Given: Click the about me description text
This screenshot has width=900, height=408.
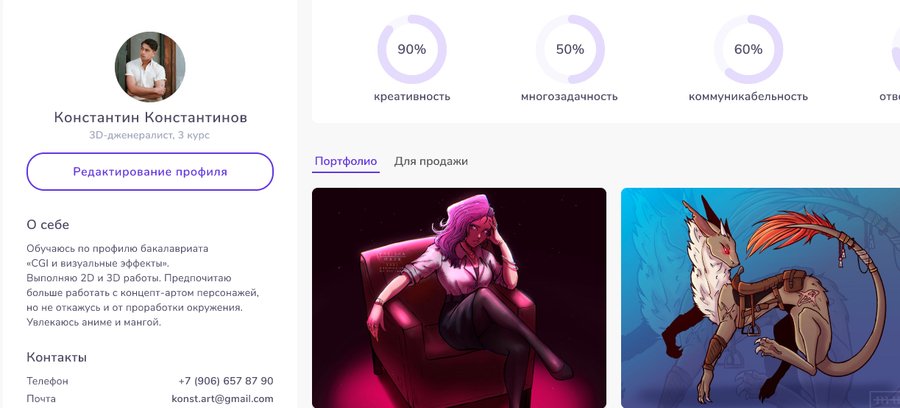Looking at the screenshot, I should tap(143, 285).
